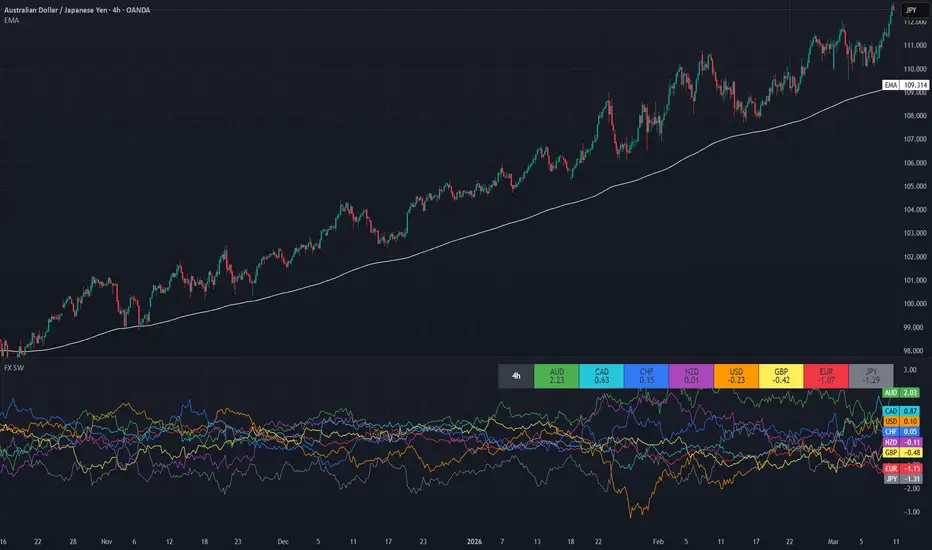Click the 2026 label on time axis
The height and width of the screenshot is (550, 932).
coord(474,542)
